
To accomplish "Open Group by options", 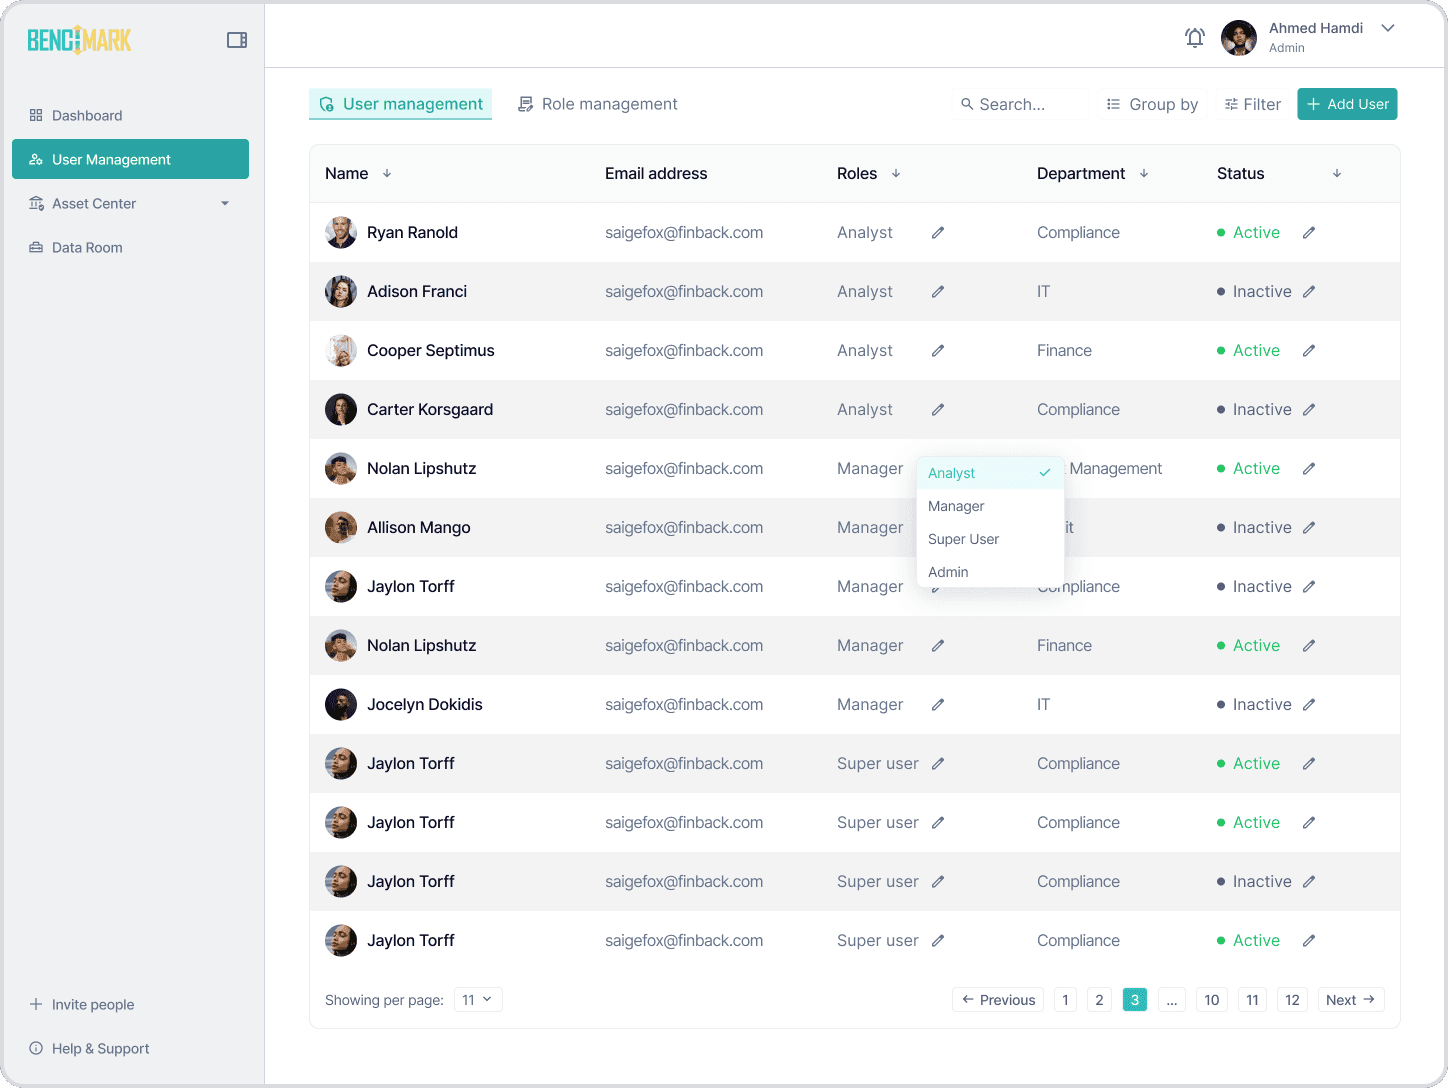I will pyautogui.click(x=1152, y=104).
